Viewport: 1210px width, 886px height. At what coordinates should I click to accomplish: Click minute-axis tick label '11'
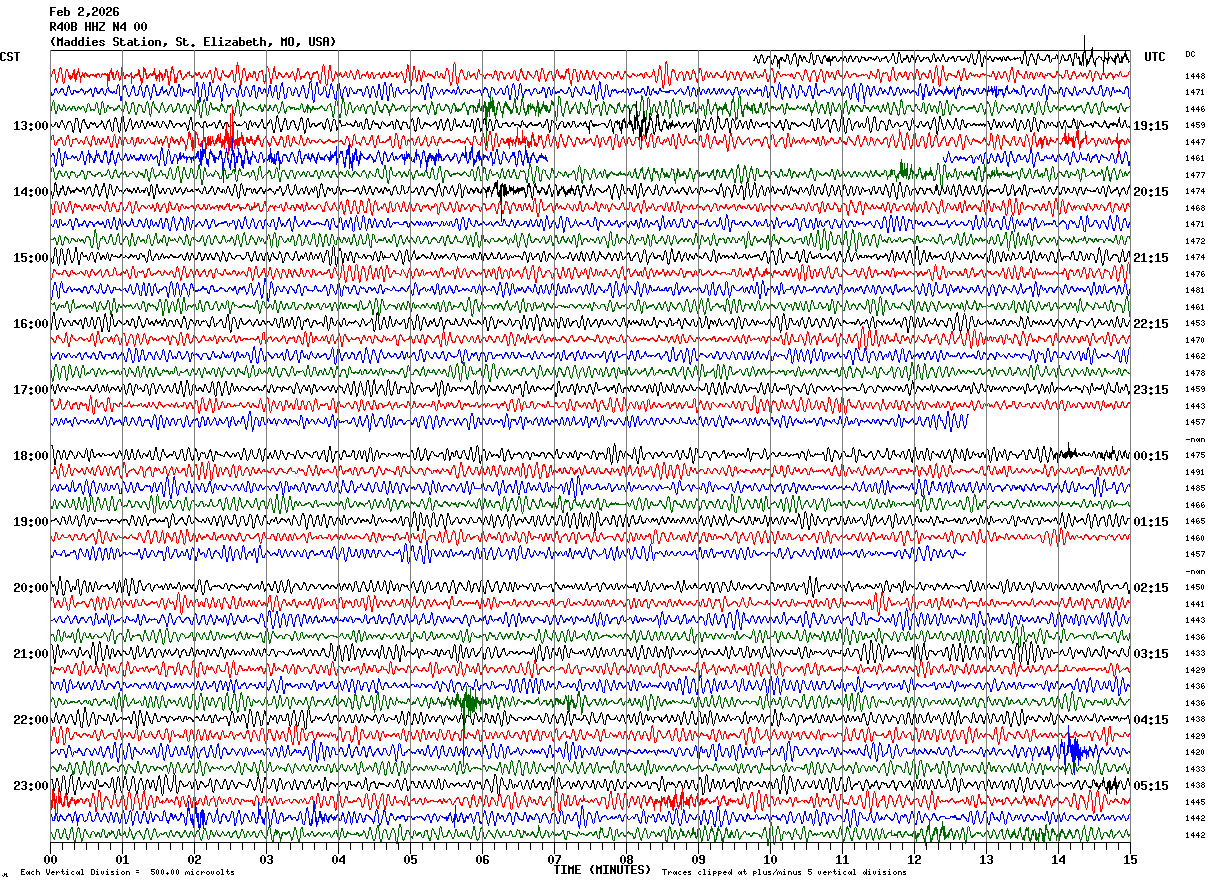842,858
